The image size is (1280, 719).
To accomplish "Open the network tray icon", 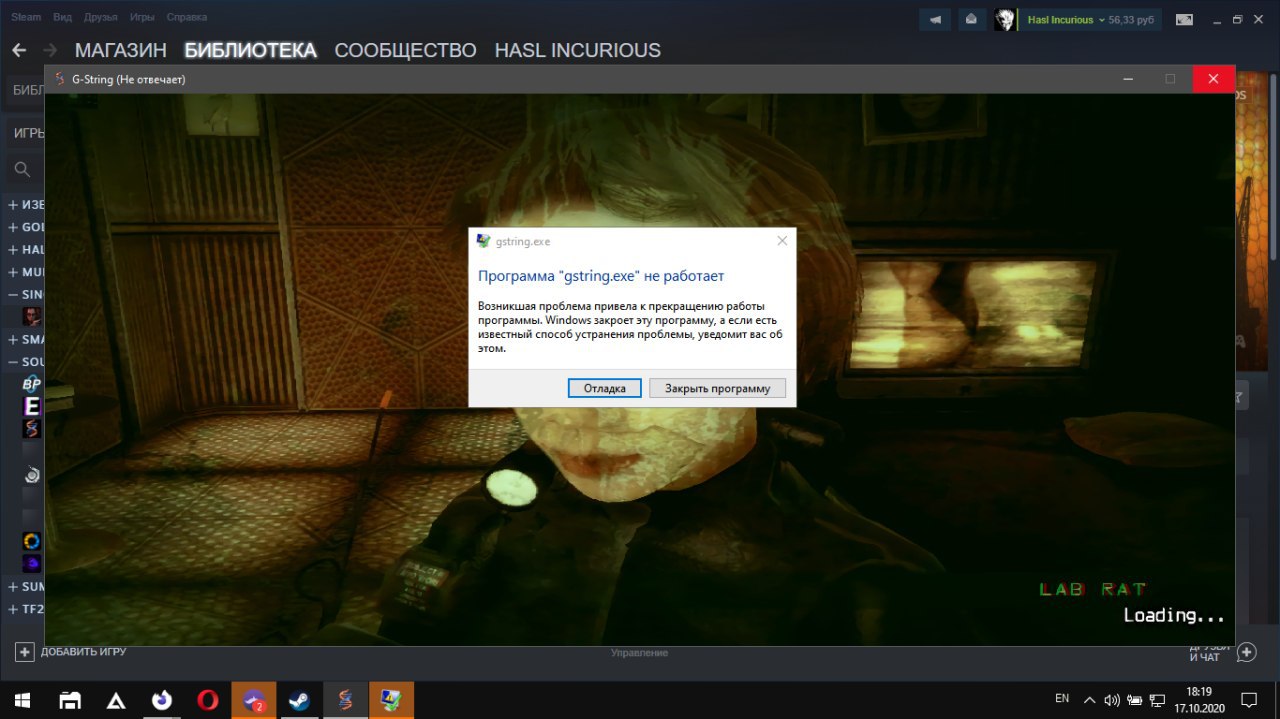I will [x=1158, y=699].
